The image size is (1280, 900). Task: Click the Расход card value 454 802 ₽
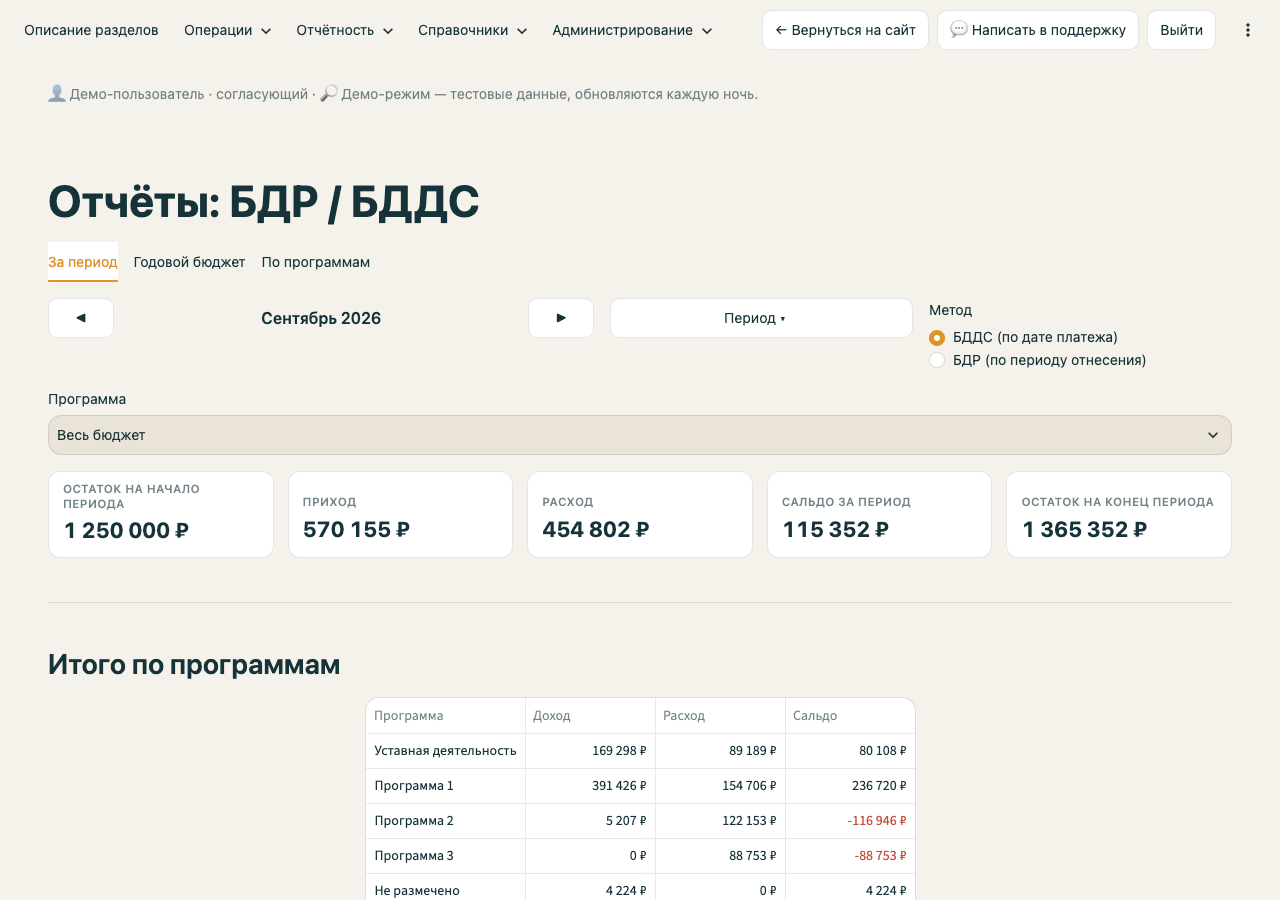coord(596,530)
